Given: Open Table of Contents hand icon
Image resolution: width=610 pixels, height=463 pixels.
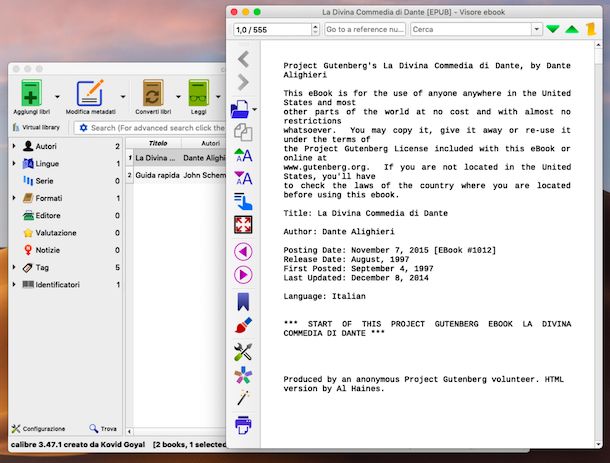Looking at the screenshot, I should point(243,202).
